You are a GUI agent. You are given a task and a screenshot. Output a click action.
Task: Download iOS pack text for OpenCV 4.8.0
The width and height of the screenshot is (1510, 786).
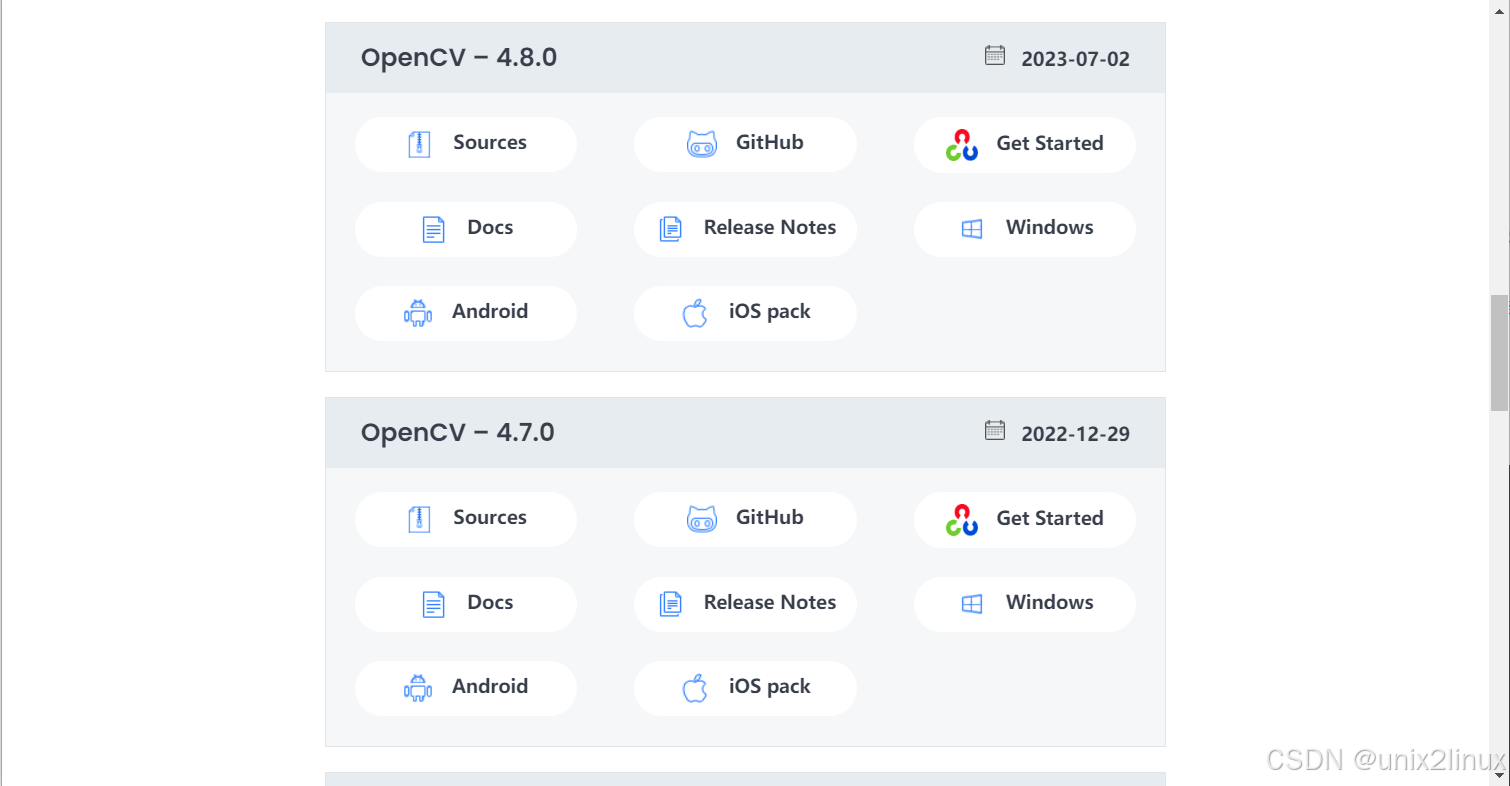click(x=770, y=311)
